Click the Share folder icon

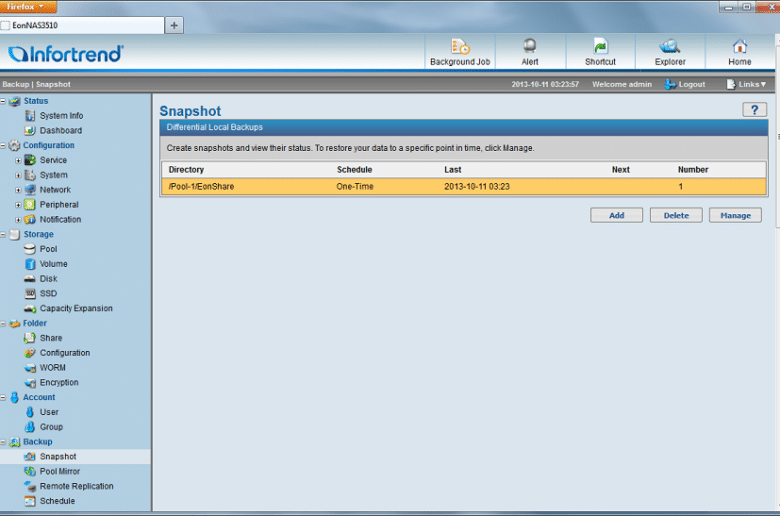[x=30, y=338]
